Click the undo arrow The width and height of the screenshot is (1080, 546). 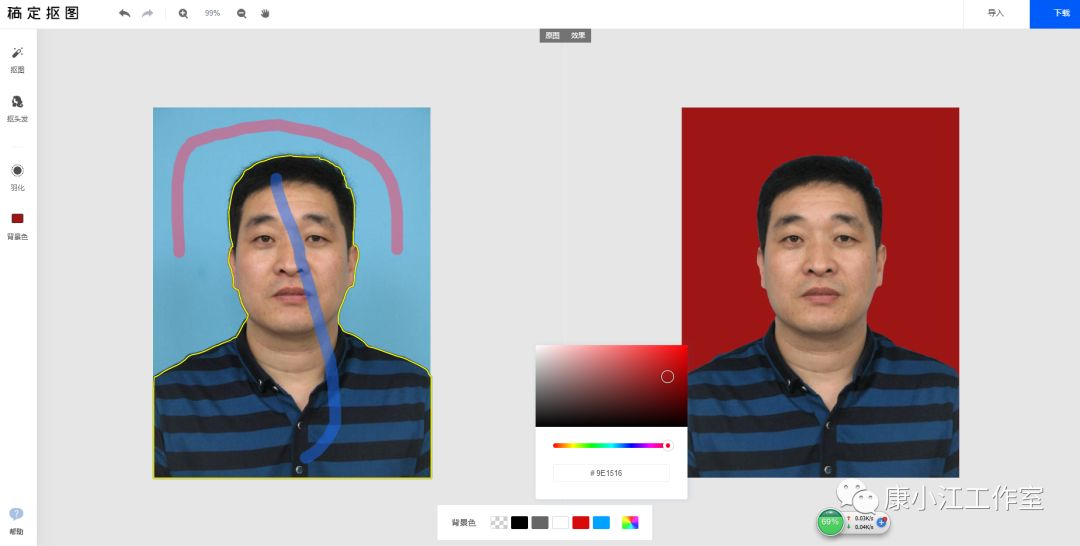(124, 14)
